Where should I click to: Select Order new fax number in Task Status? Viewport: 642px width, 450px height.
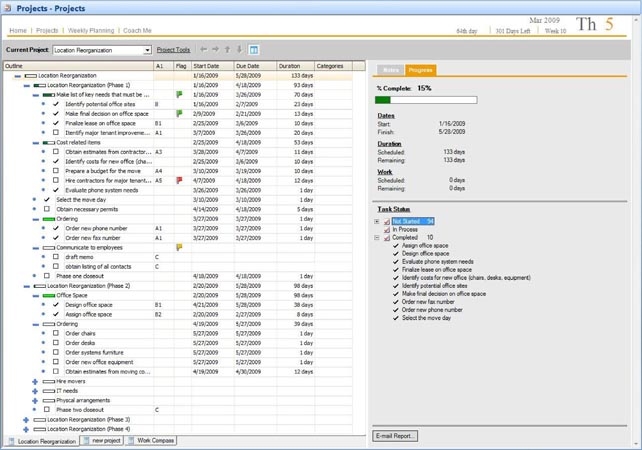point(428,302)
